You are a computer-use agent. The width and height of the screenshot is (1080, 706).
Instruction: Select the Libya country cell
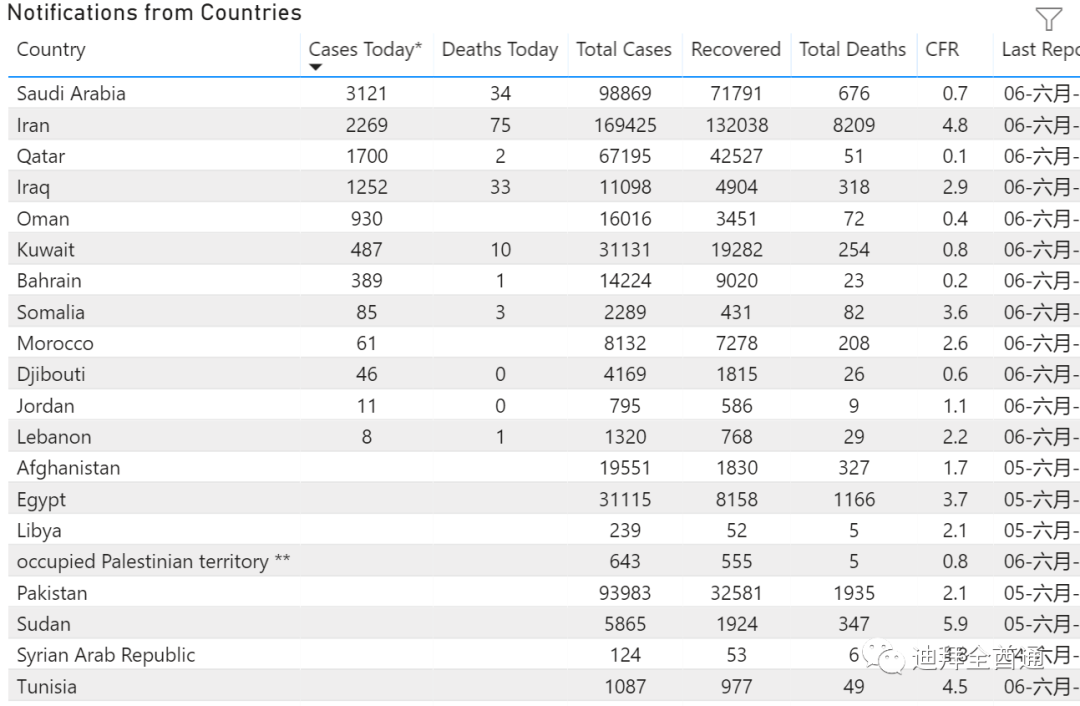tap(39, 531)
